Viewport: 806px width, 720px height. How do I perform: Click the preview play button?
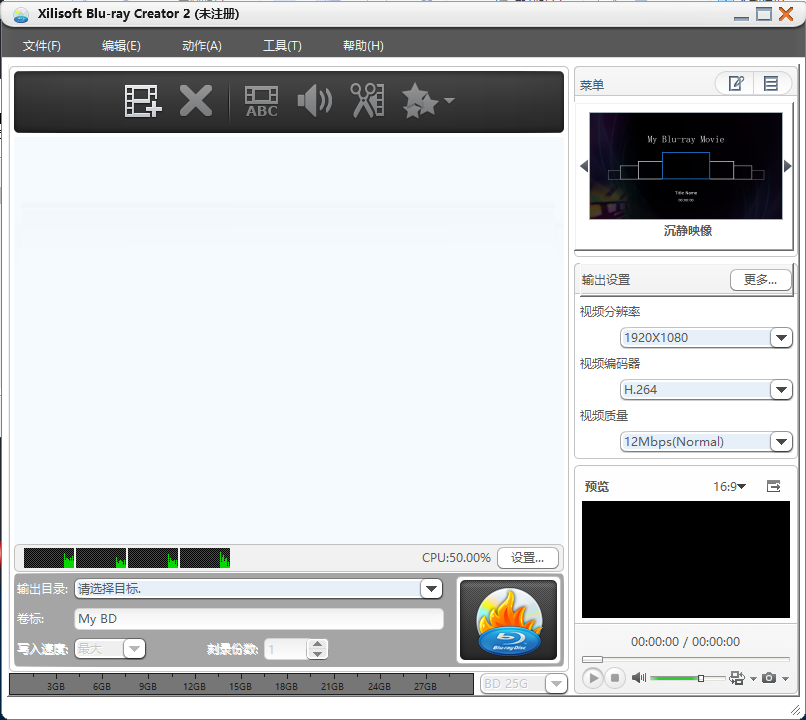click(592, 678)
